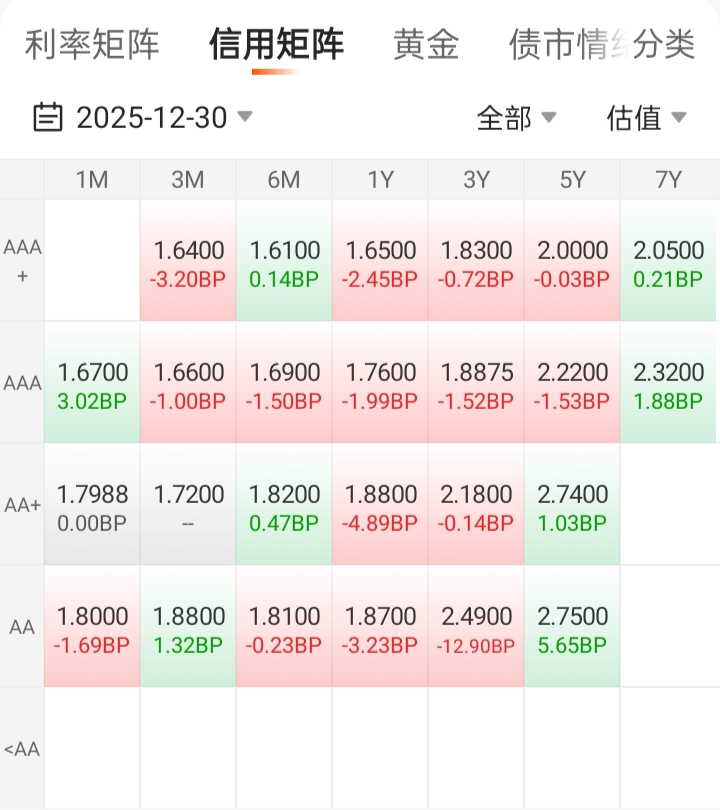720x810 pixels.
Task: Click the 1M column header
Action: (x=92, y=180)
